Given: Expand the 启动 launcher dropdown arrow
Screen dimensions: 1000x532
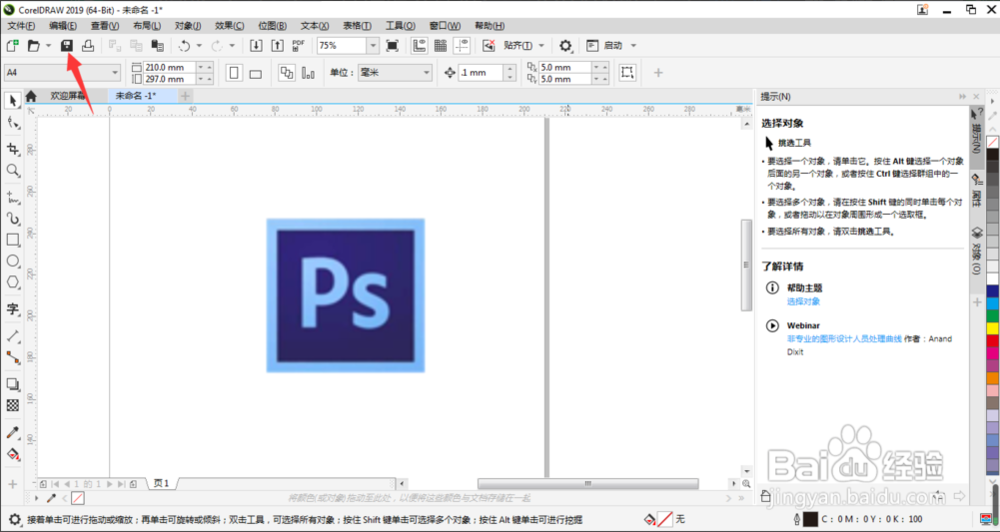Looking at the screenshot, I should point(633,45).
